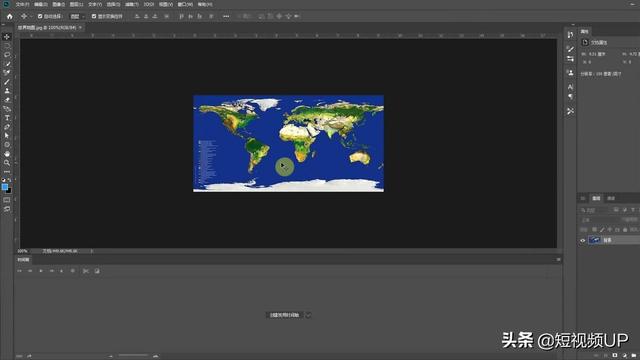
Task: Swap foreground and background colors
Action: click(9, 180)
